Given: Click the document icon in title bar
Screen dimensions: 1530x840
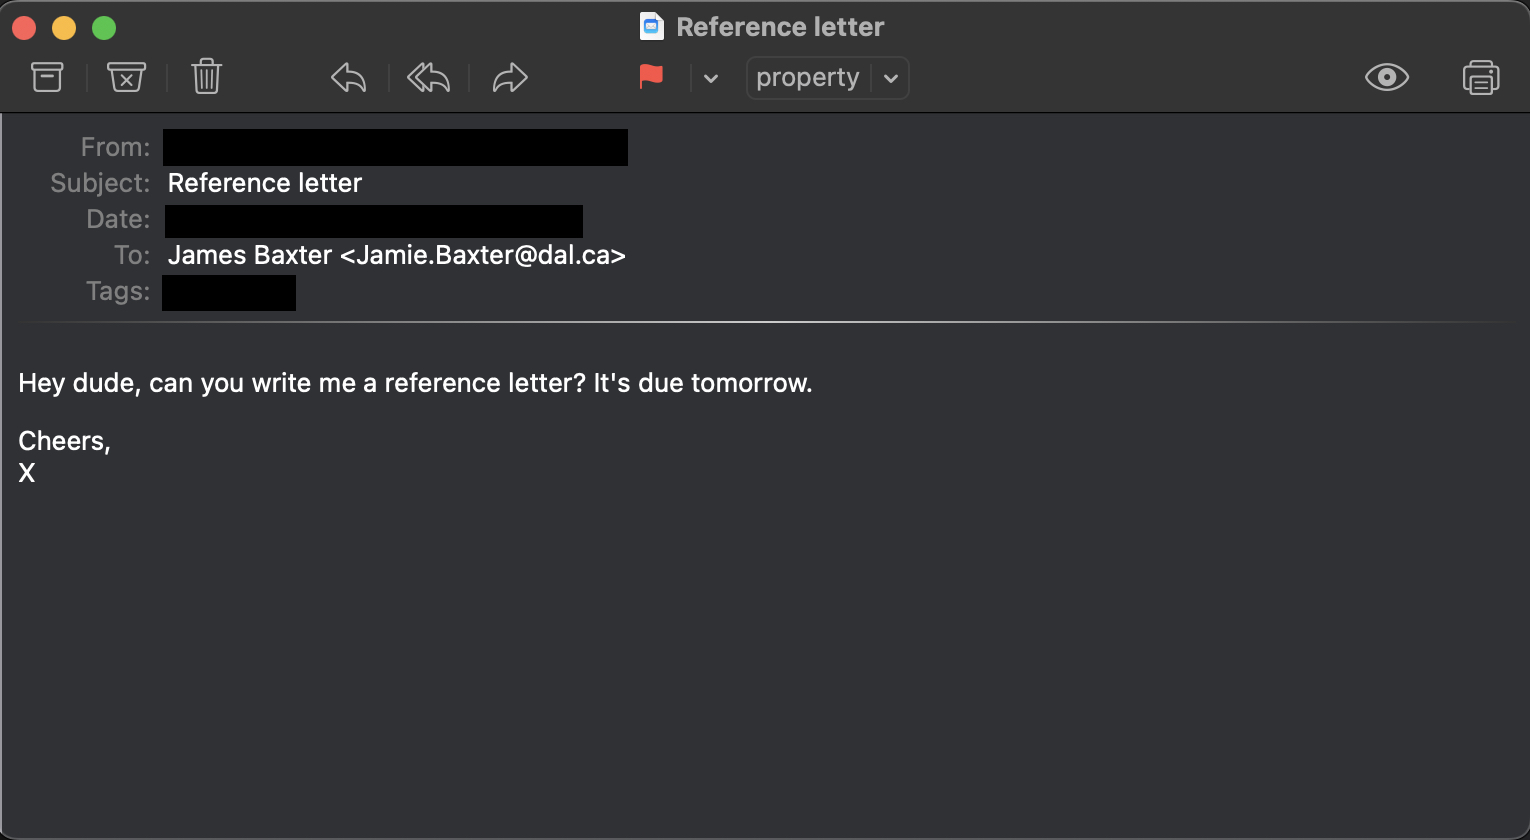Looking at the screenshot, I should coord(652,26).
